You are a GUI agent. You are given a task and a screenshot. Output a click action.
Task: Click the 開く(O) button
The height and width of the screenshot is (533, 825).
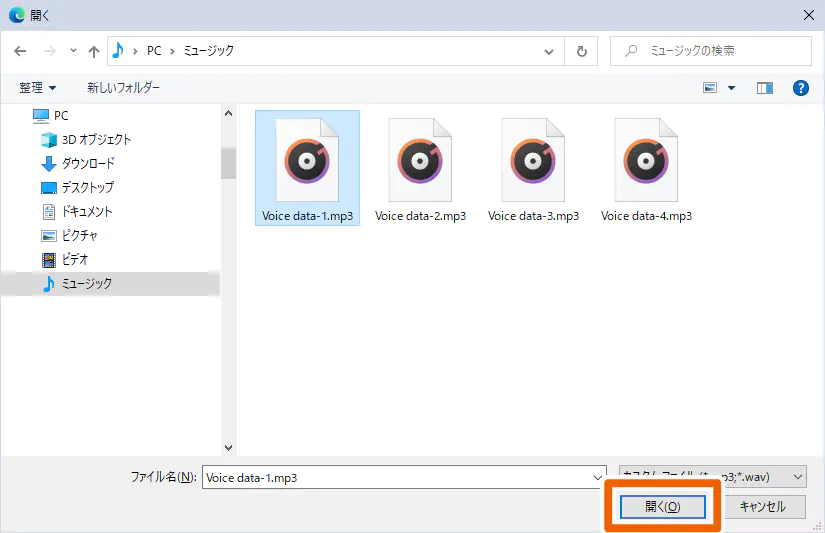tap(662, 507)
